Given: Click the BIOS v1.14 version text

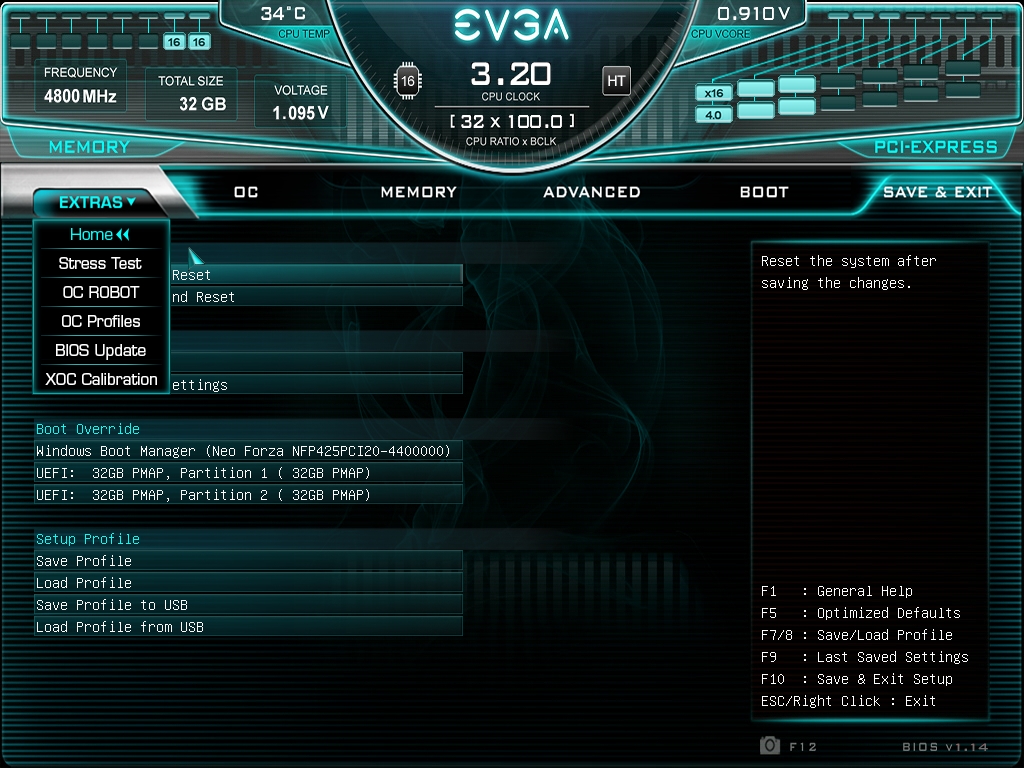Looking at the screenshot, I should [945, 746].
